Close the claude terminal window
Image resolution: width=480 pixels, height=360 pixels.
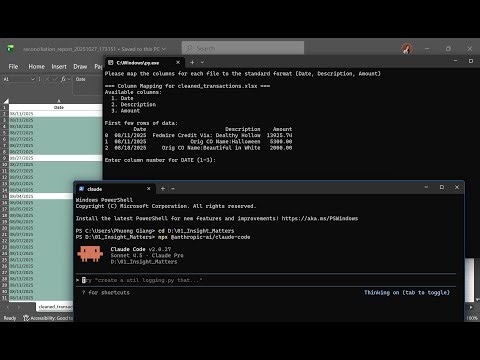[457, 187]
